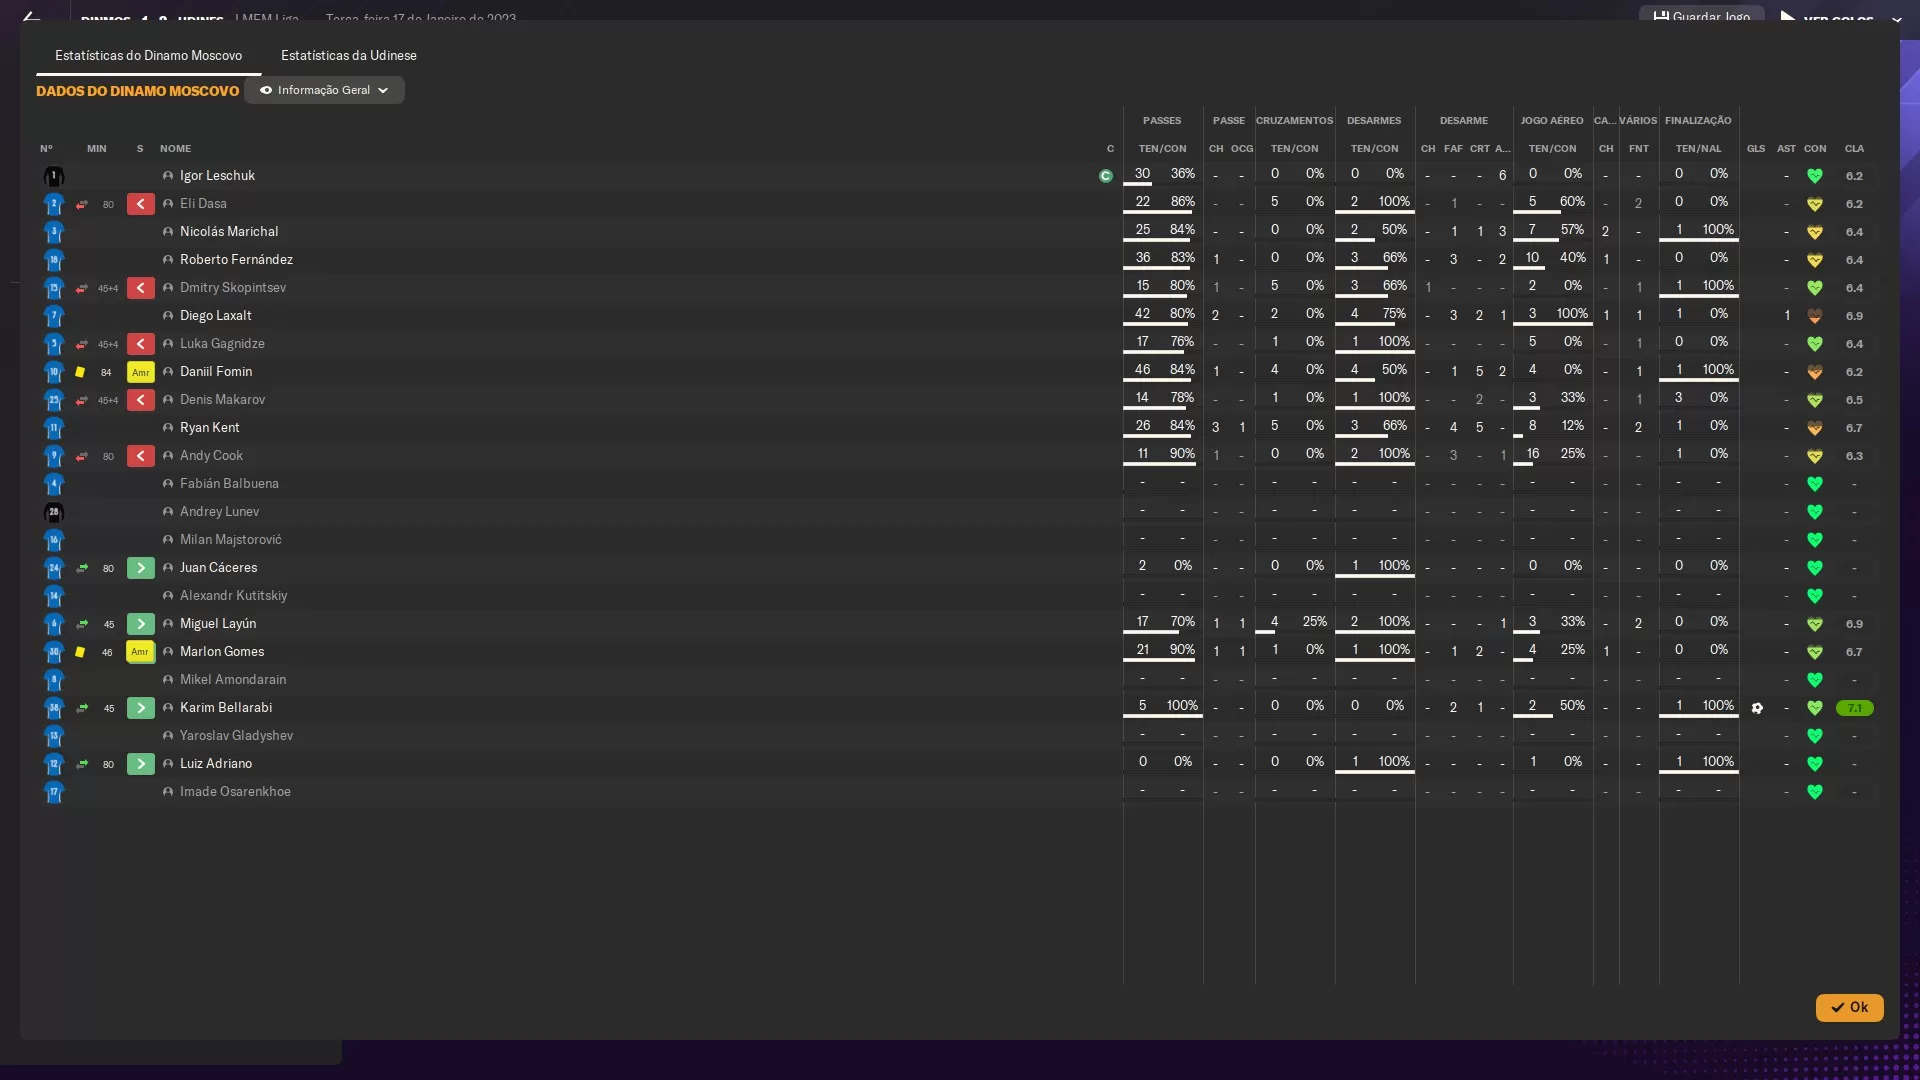Click the DADOS DO DINAMO MOSCOVO heading

(x=138, y=91)
